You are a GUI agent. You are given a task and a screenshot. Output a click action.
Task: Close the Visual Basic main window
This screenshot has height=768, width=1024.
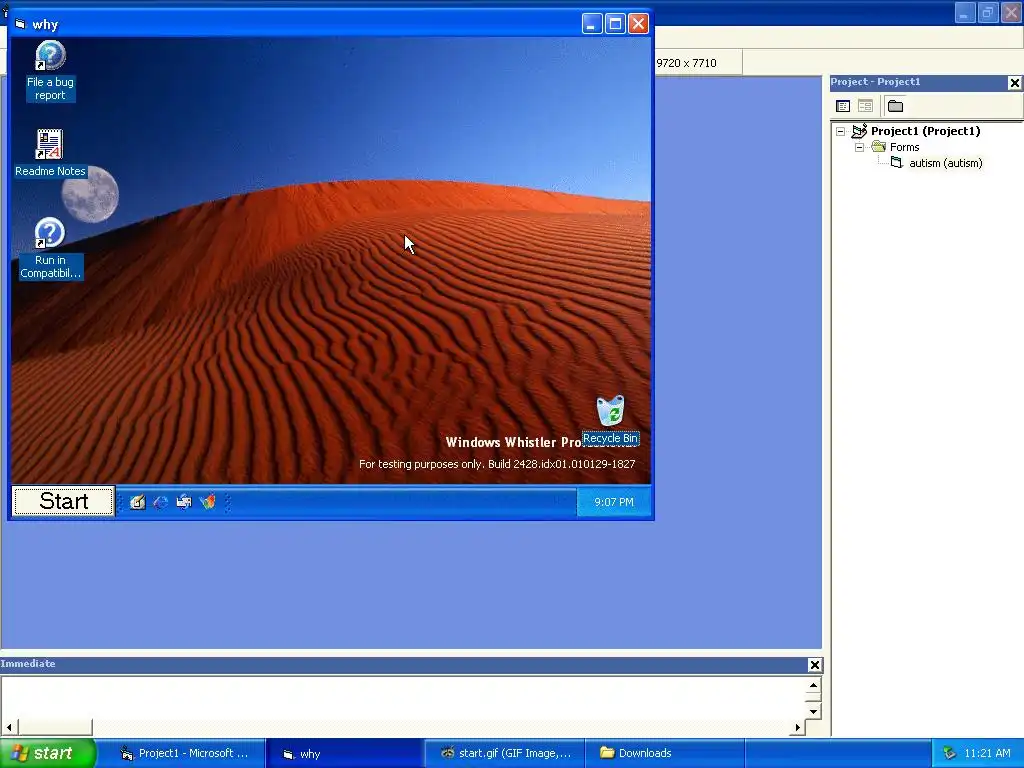point(1010,13)
